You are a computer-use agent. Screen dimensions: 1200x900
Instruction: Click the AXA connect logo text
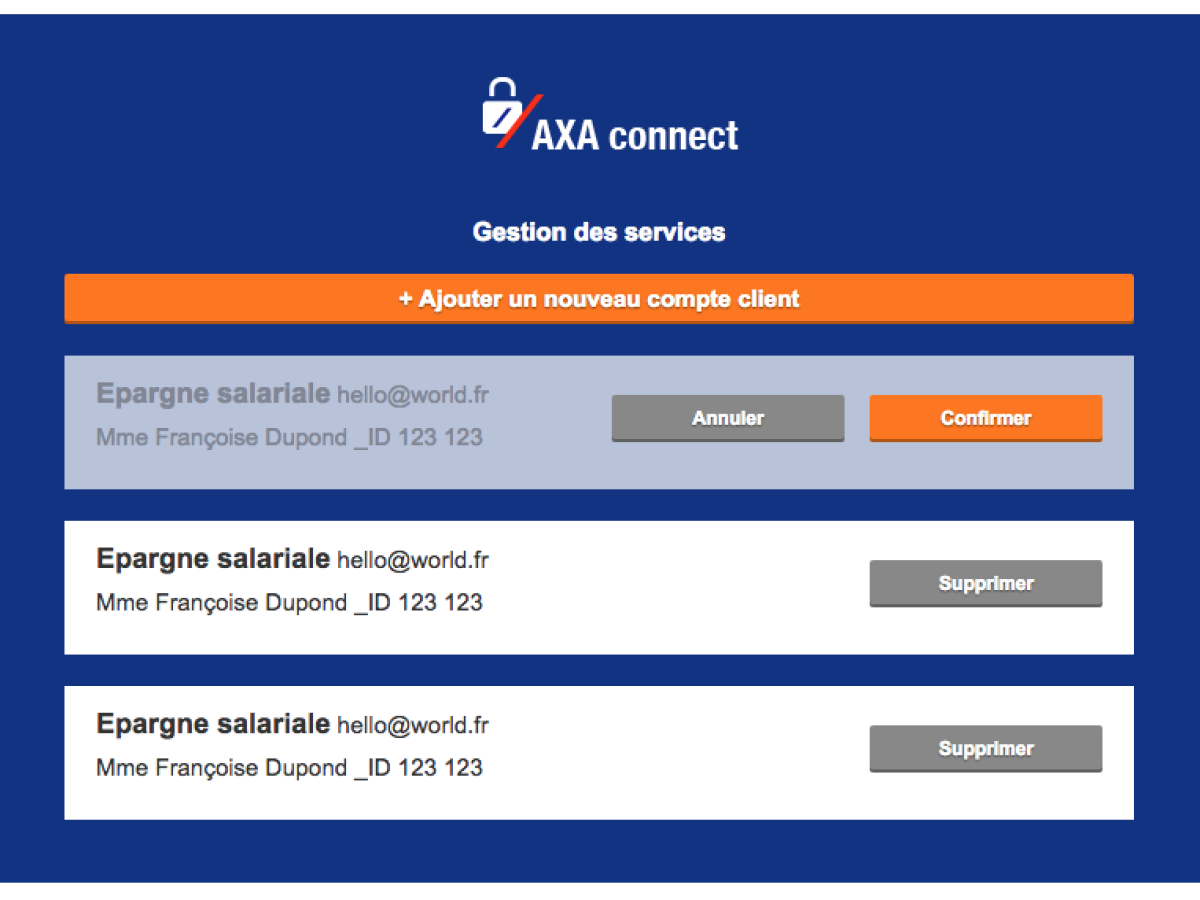[x=635, y=135]
